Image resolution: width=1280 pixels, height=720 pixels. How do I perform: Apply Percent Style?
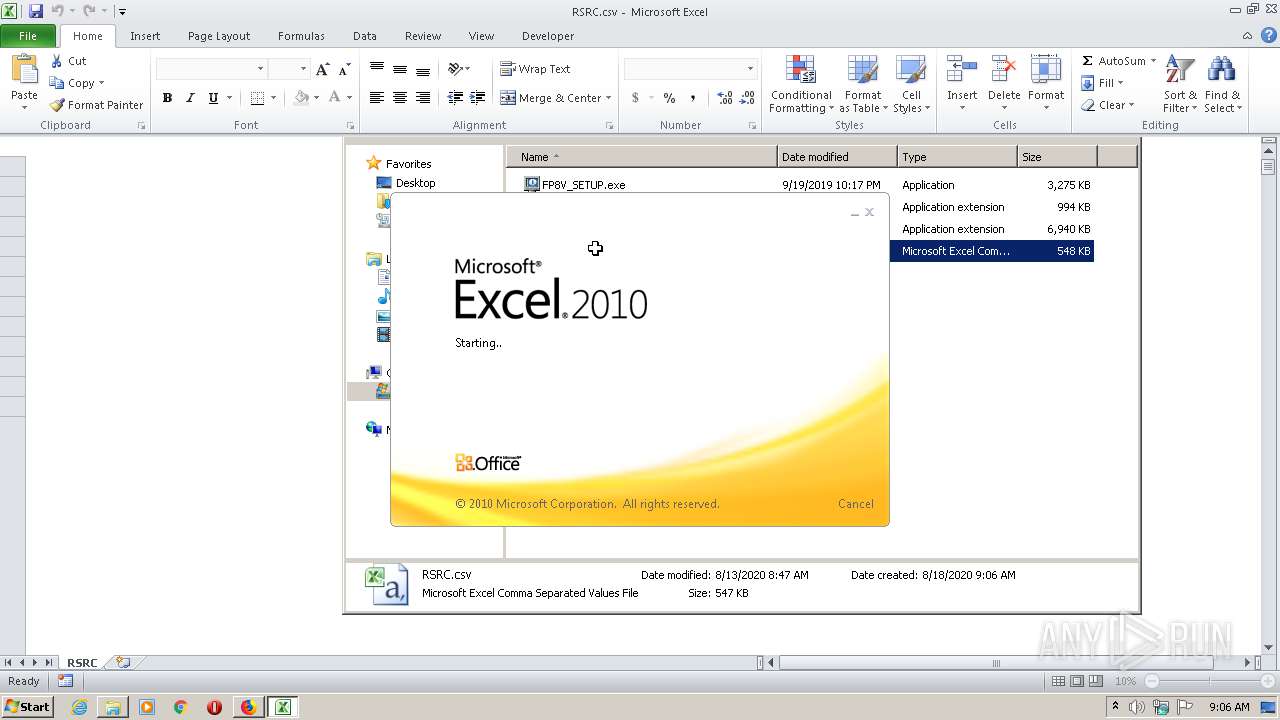[x=669, y=98]
